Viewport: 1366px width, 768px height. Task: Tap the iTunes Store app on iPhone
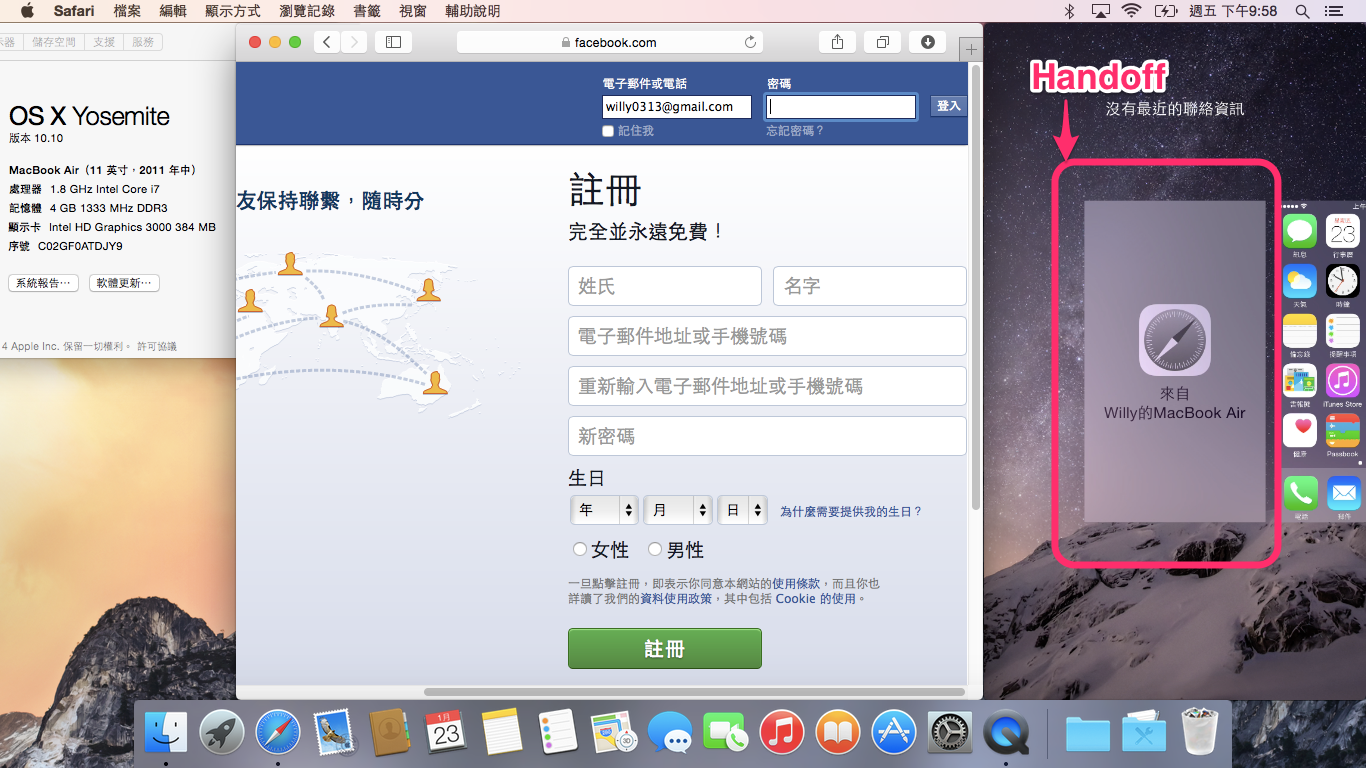coord(1343,380)
